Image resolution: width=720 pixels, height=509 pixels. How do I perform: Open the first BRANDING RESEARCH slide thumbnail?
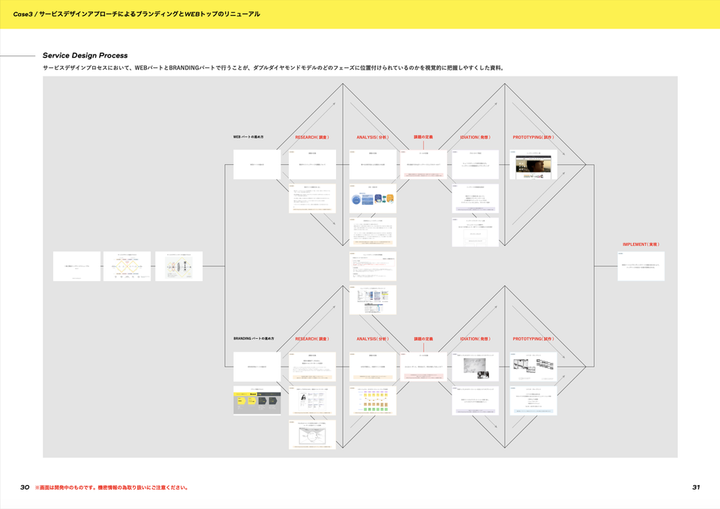click(312, 367)
